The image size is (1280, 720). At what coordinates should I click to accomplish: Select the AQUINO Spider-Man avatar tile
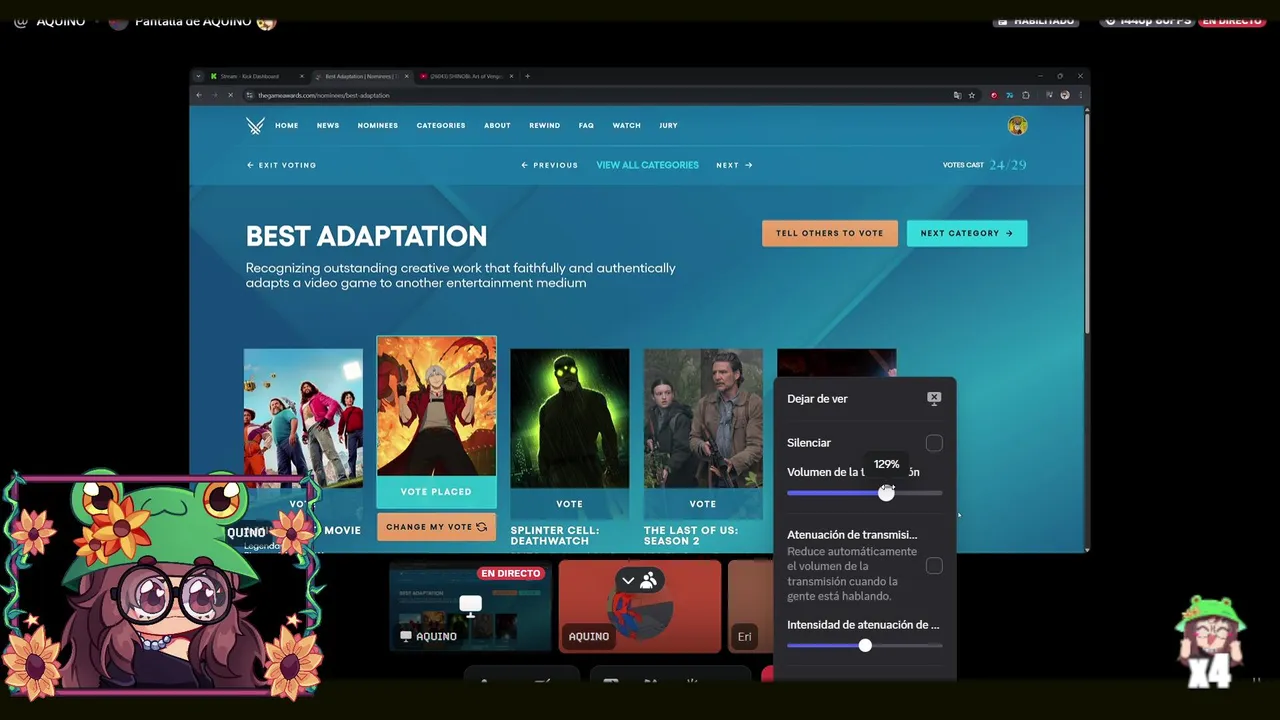tap(640, 606)
